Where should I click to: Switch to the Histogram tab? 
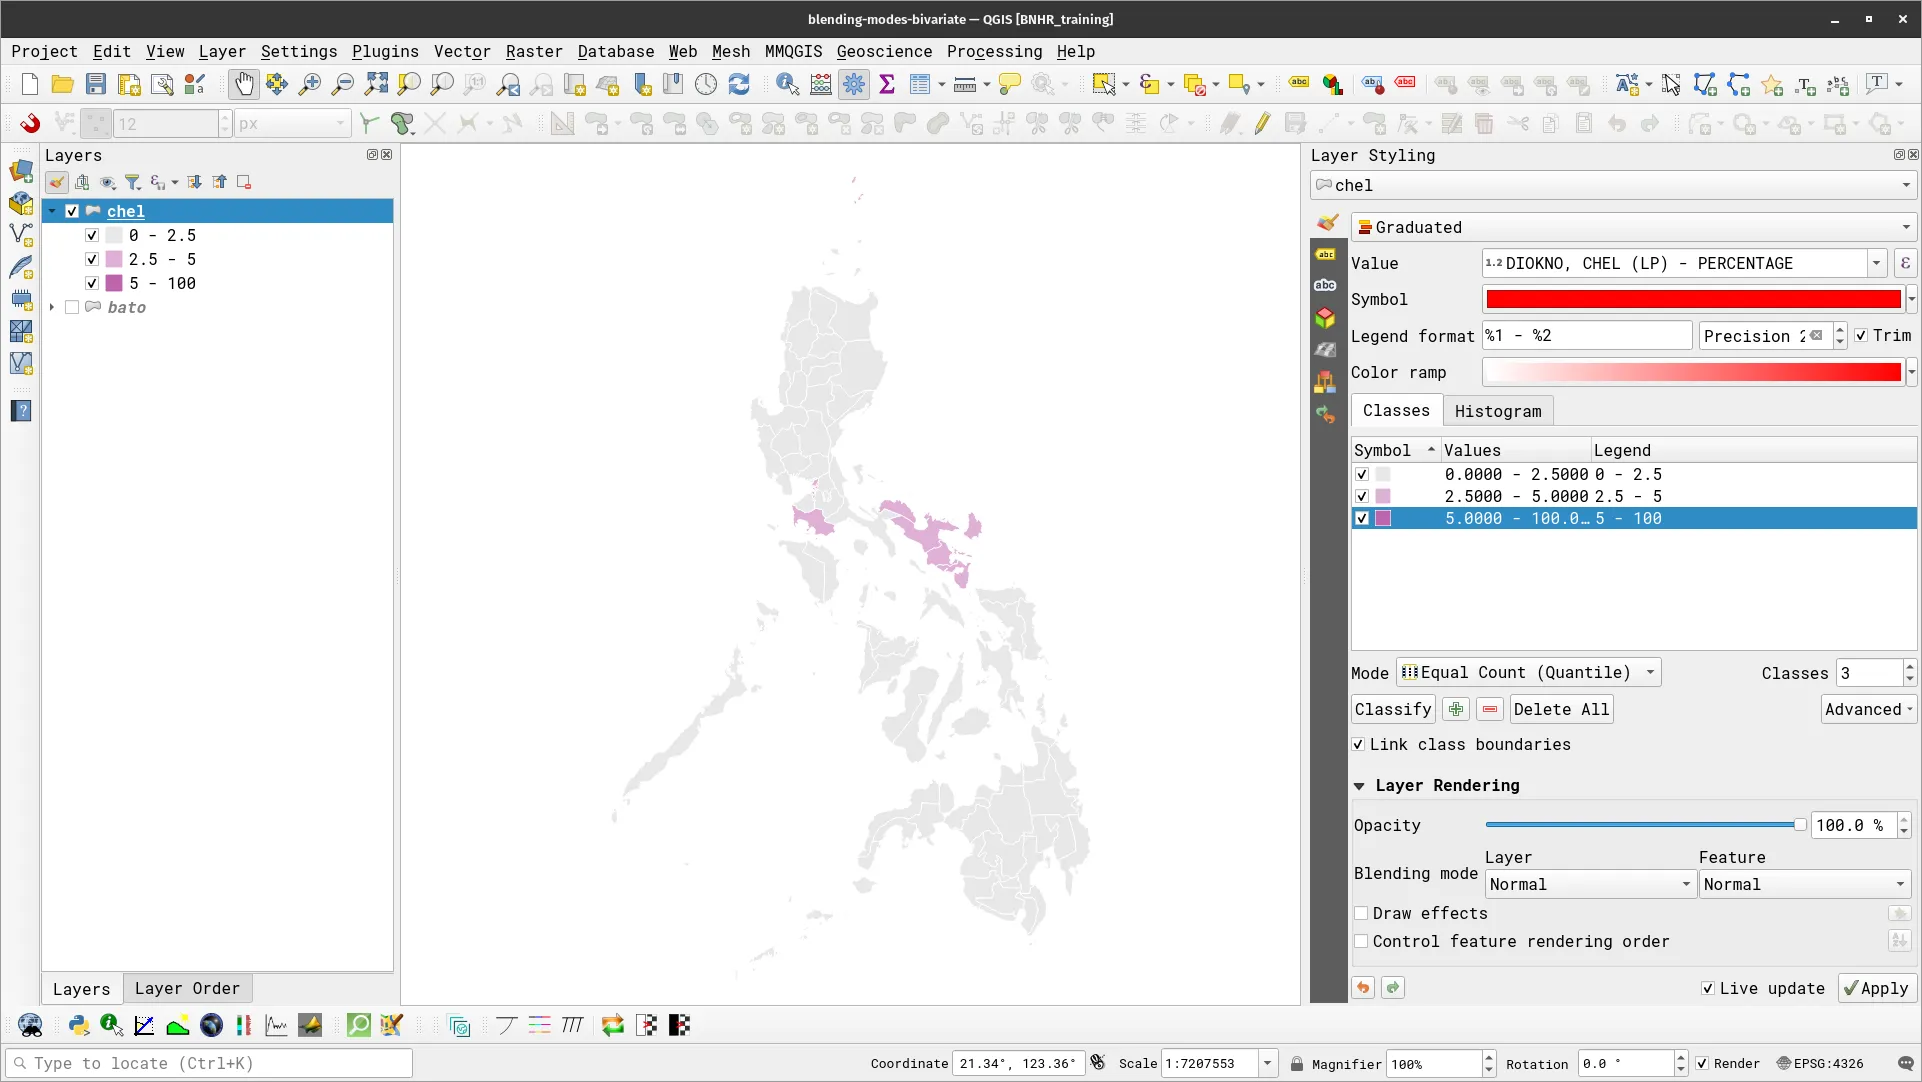coord(1498,411)
